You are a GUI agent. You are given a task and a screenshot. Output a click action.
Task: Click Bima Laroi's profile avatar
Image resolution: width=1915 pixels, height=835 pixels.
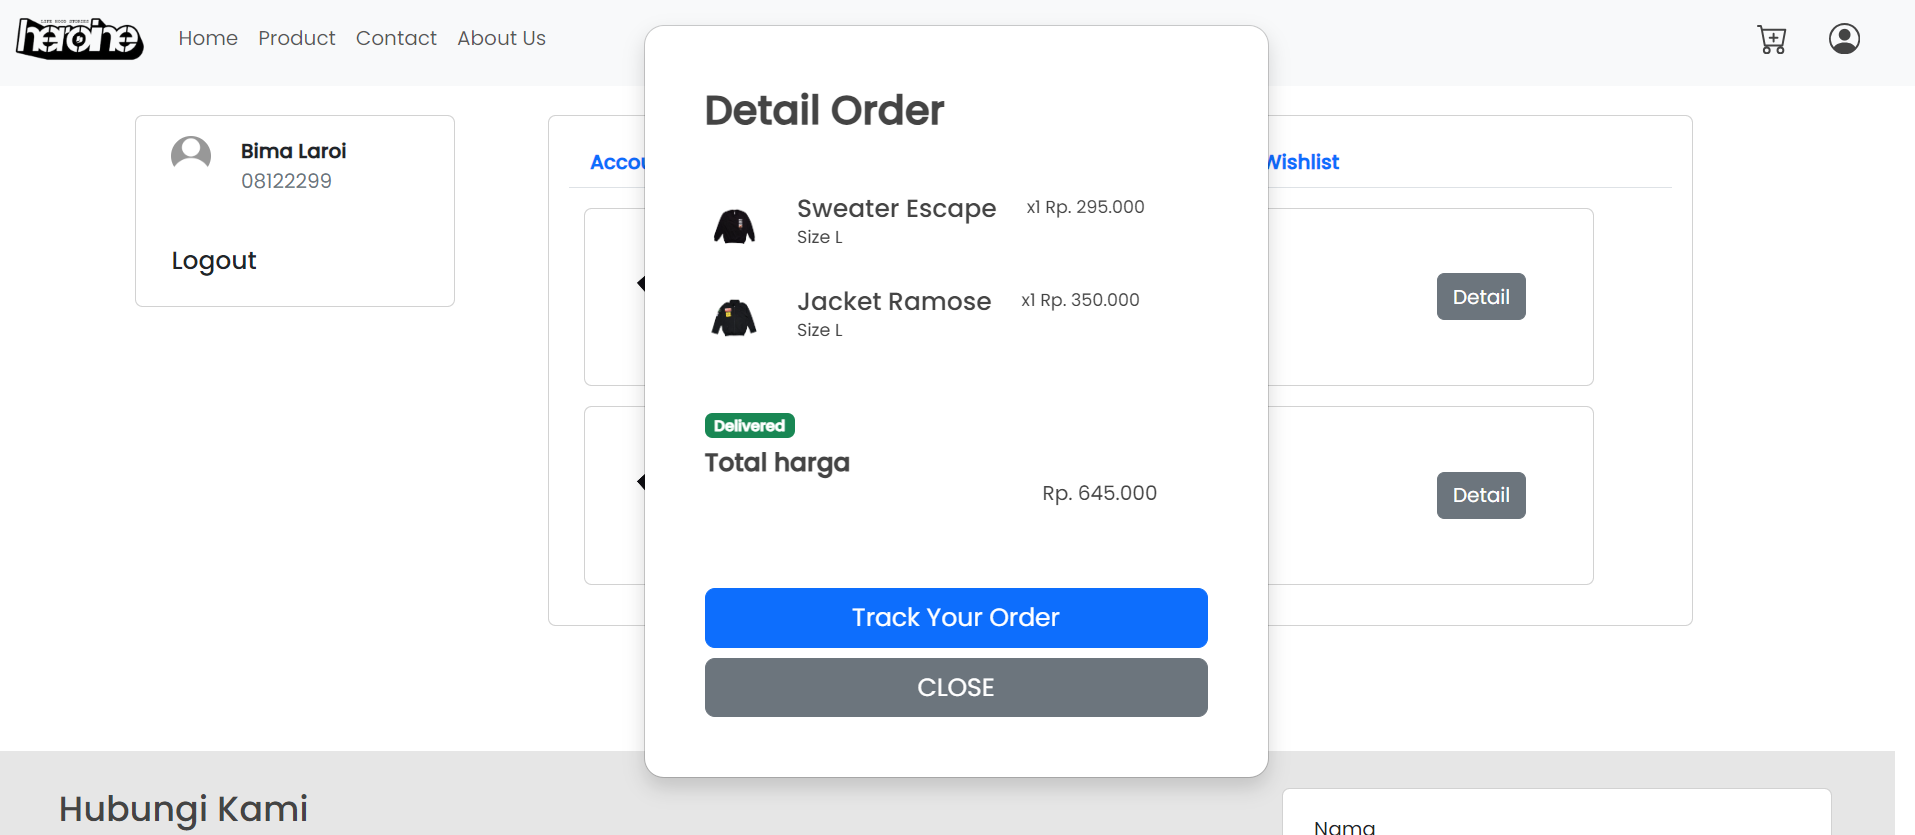coord(191,156)
